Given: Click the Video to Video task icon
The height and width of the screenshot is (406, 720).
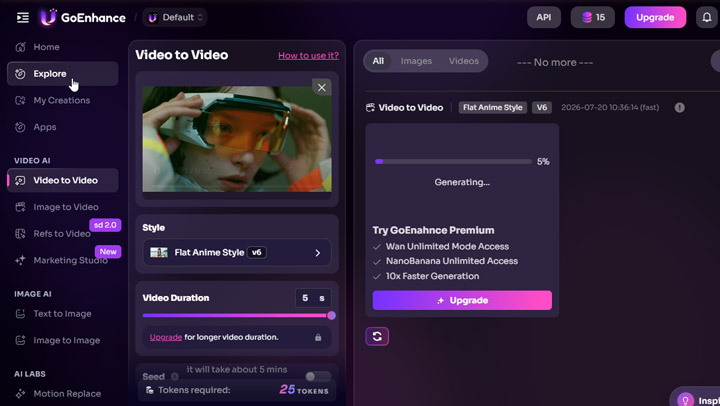Looking at the screenshot, I should 370,107.
